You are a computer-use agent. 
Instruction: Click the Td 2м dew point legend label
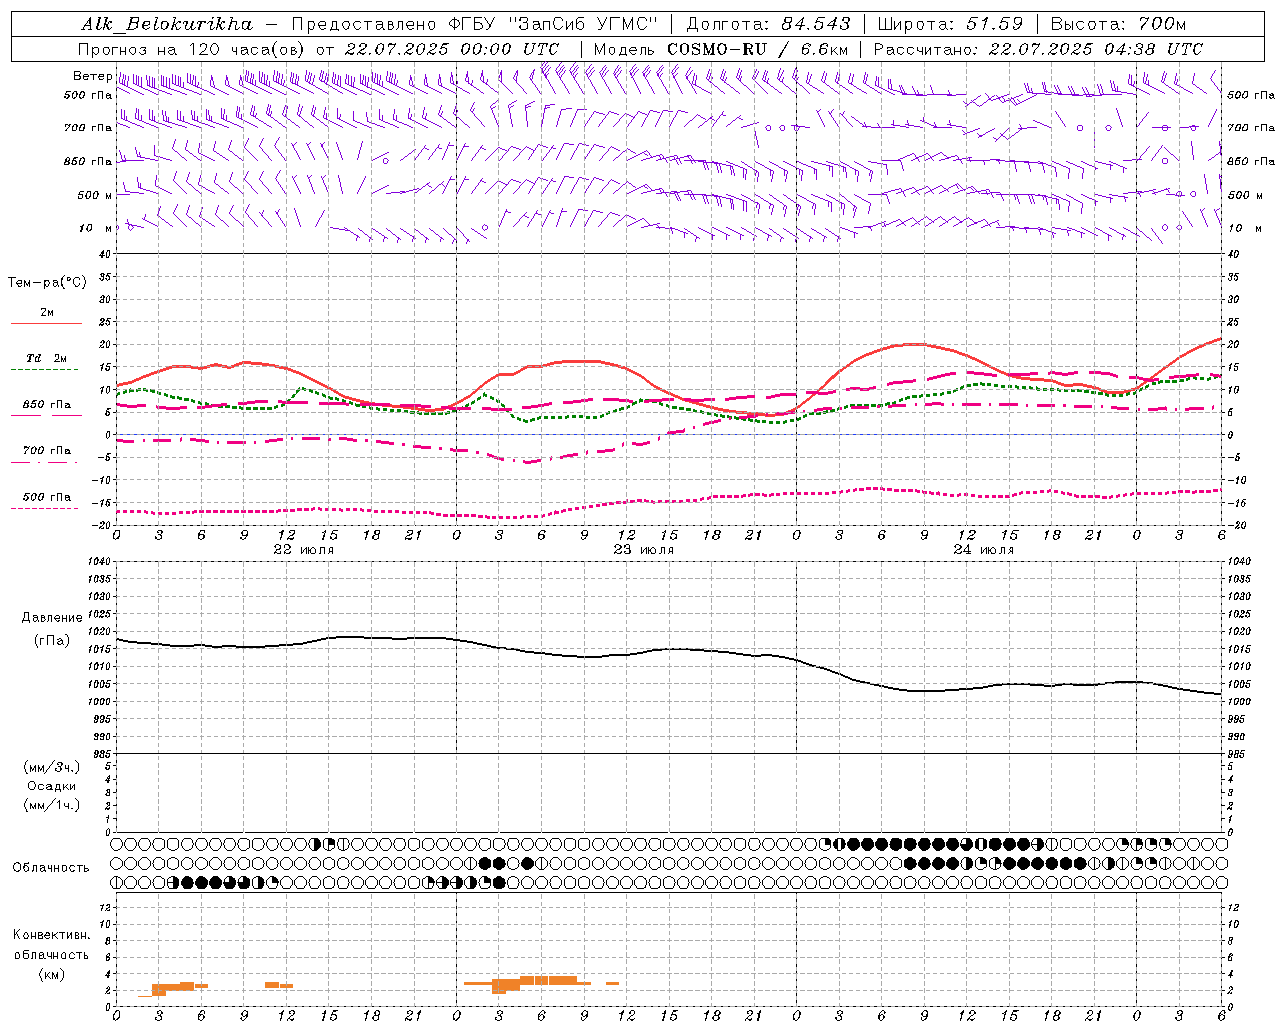coord(47,358)
